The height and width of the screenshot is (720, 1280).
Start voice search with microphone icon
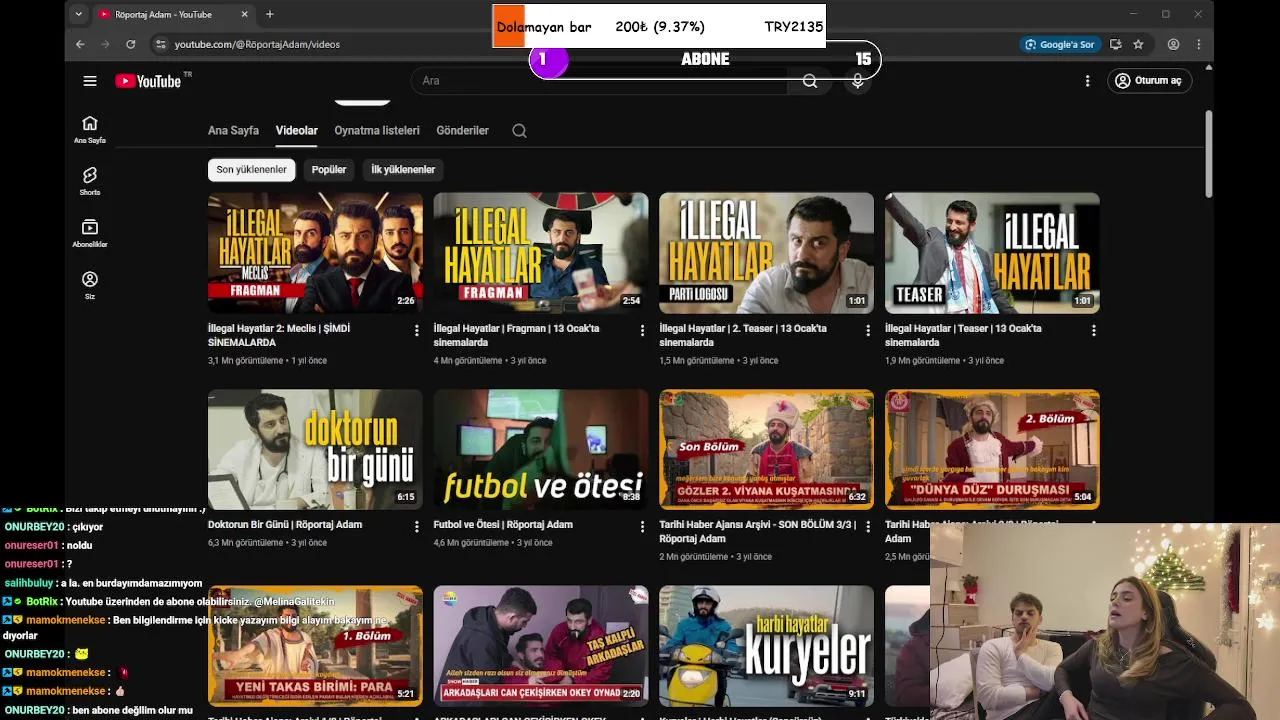pos(857,81)
